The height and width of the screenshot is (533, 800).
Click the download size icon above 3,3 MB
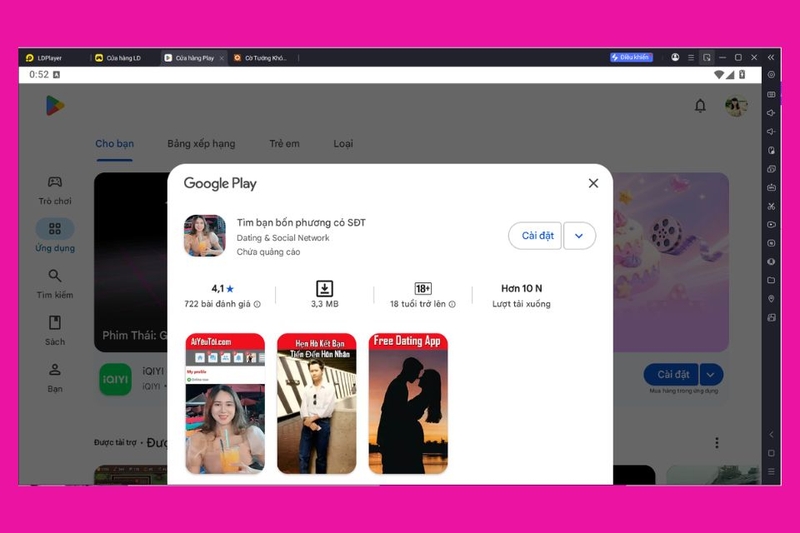[324, 288]
